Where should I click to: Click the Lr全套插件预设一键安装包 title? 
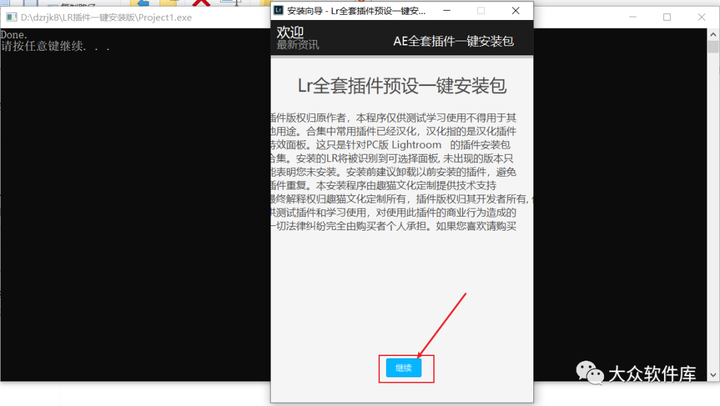(x=402, y=86)
